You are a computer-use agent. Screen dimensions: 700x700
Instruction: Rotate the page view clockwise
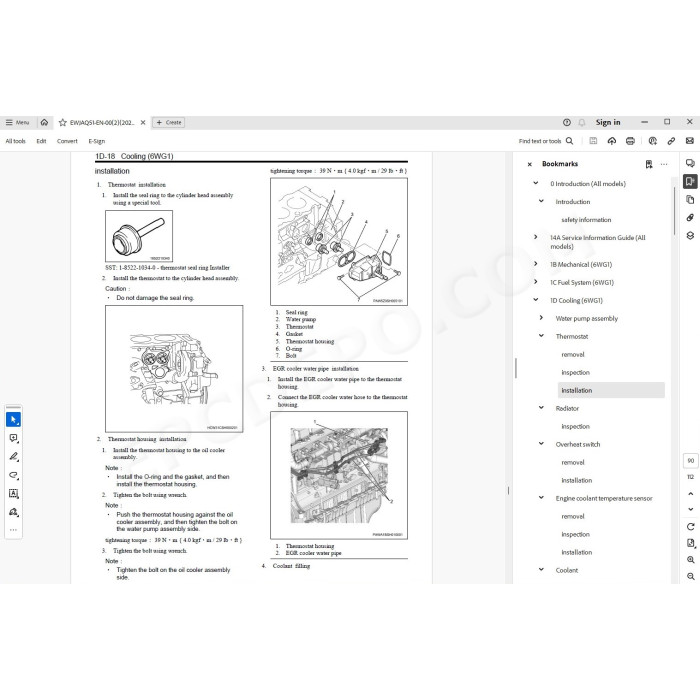691,527
